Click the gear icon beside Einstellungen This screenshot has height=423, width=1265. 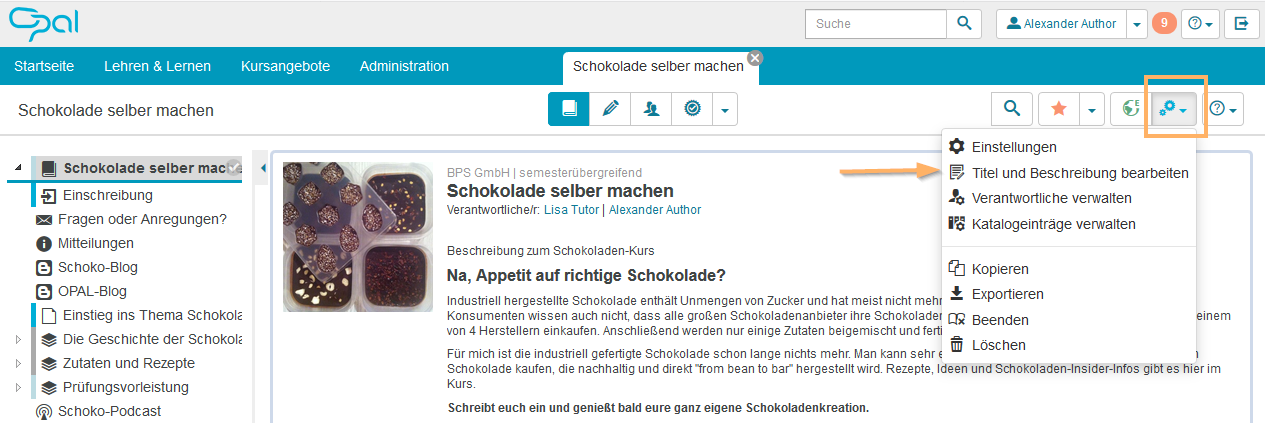[957, 147]
